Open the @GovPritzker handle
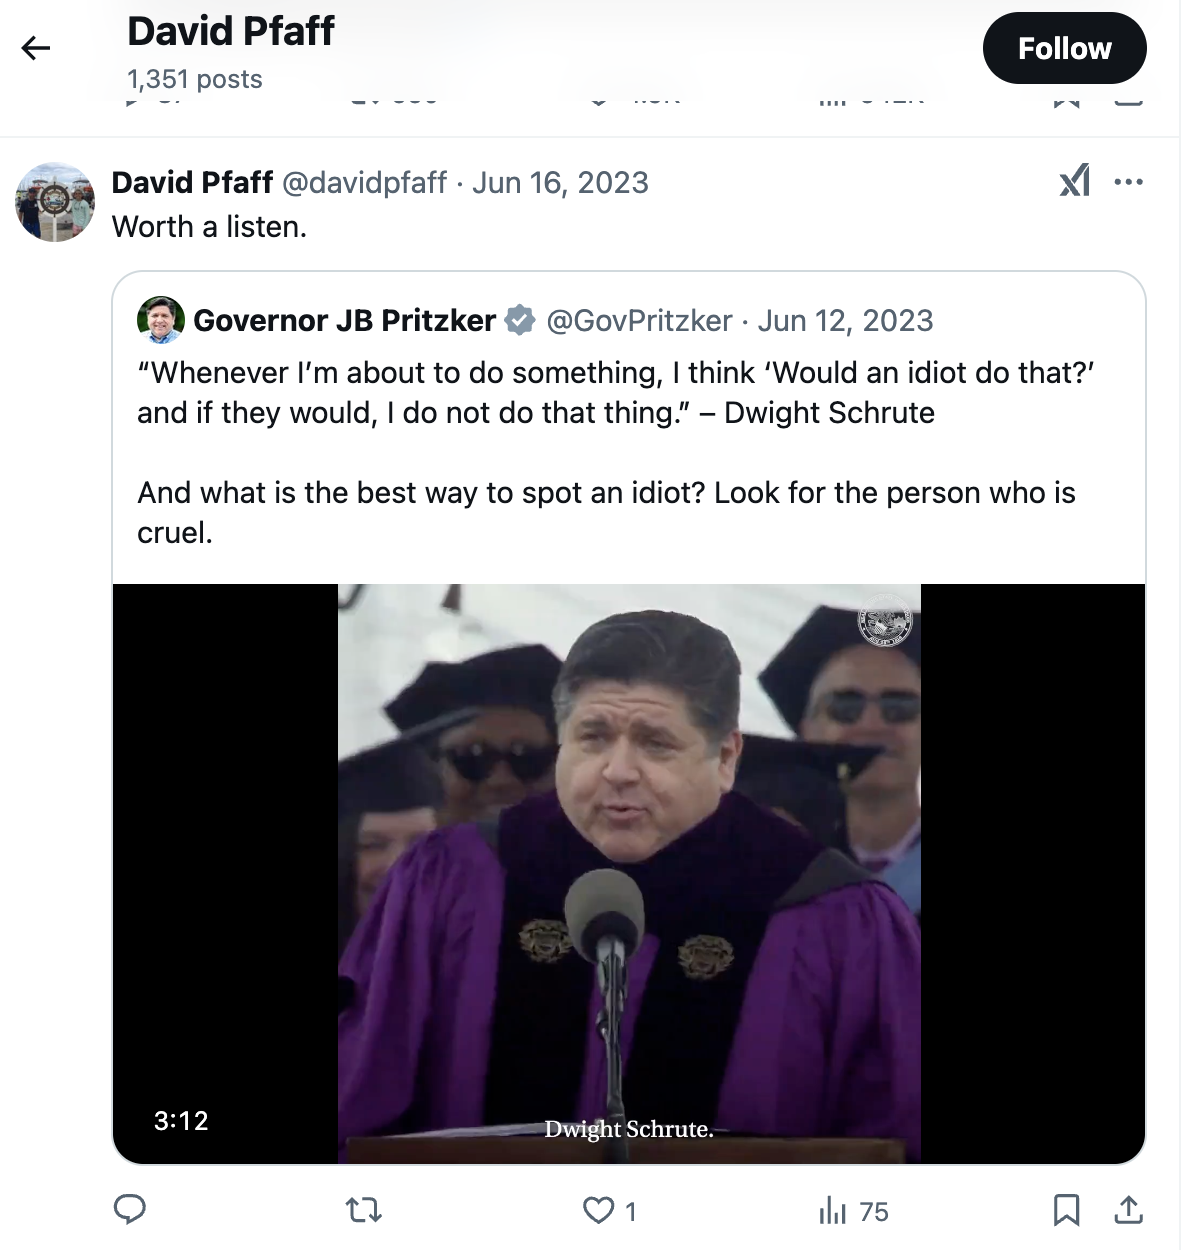 (x=640, y=321)
